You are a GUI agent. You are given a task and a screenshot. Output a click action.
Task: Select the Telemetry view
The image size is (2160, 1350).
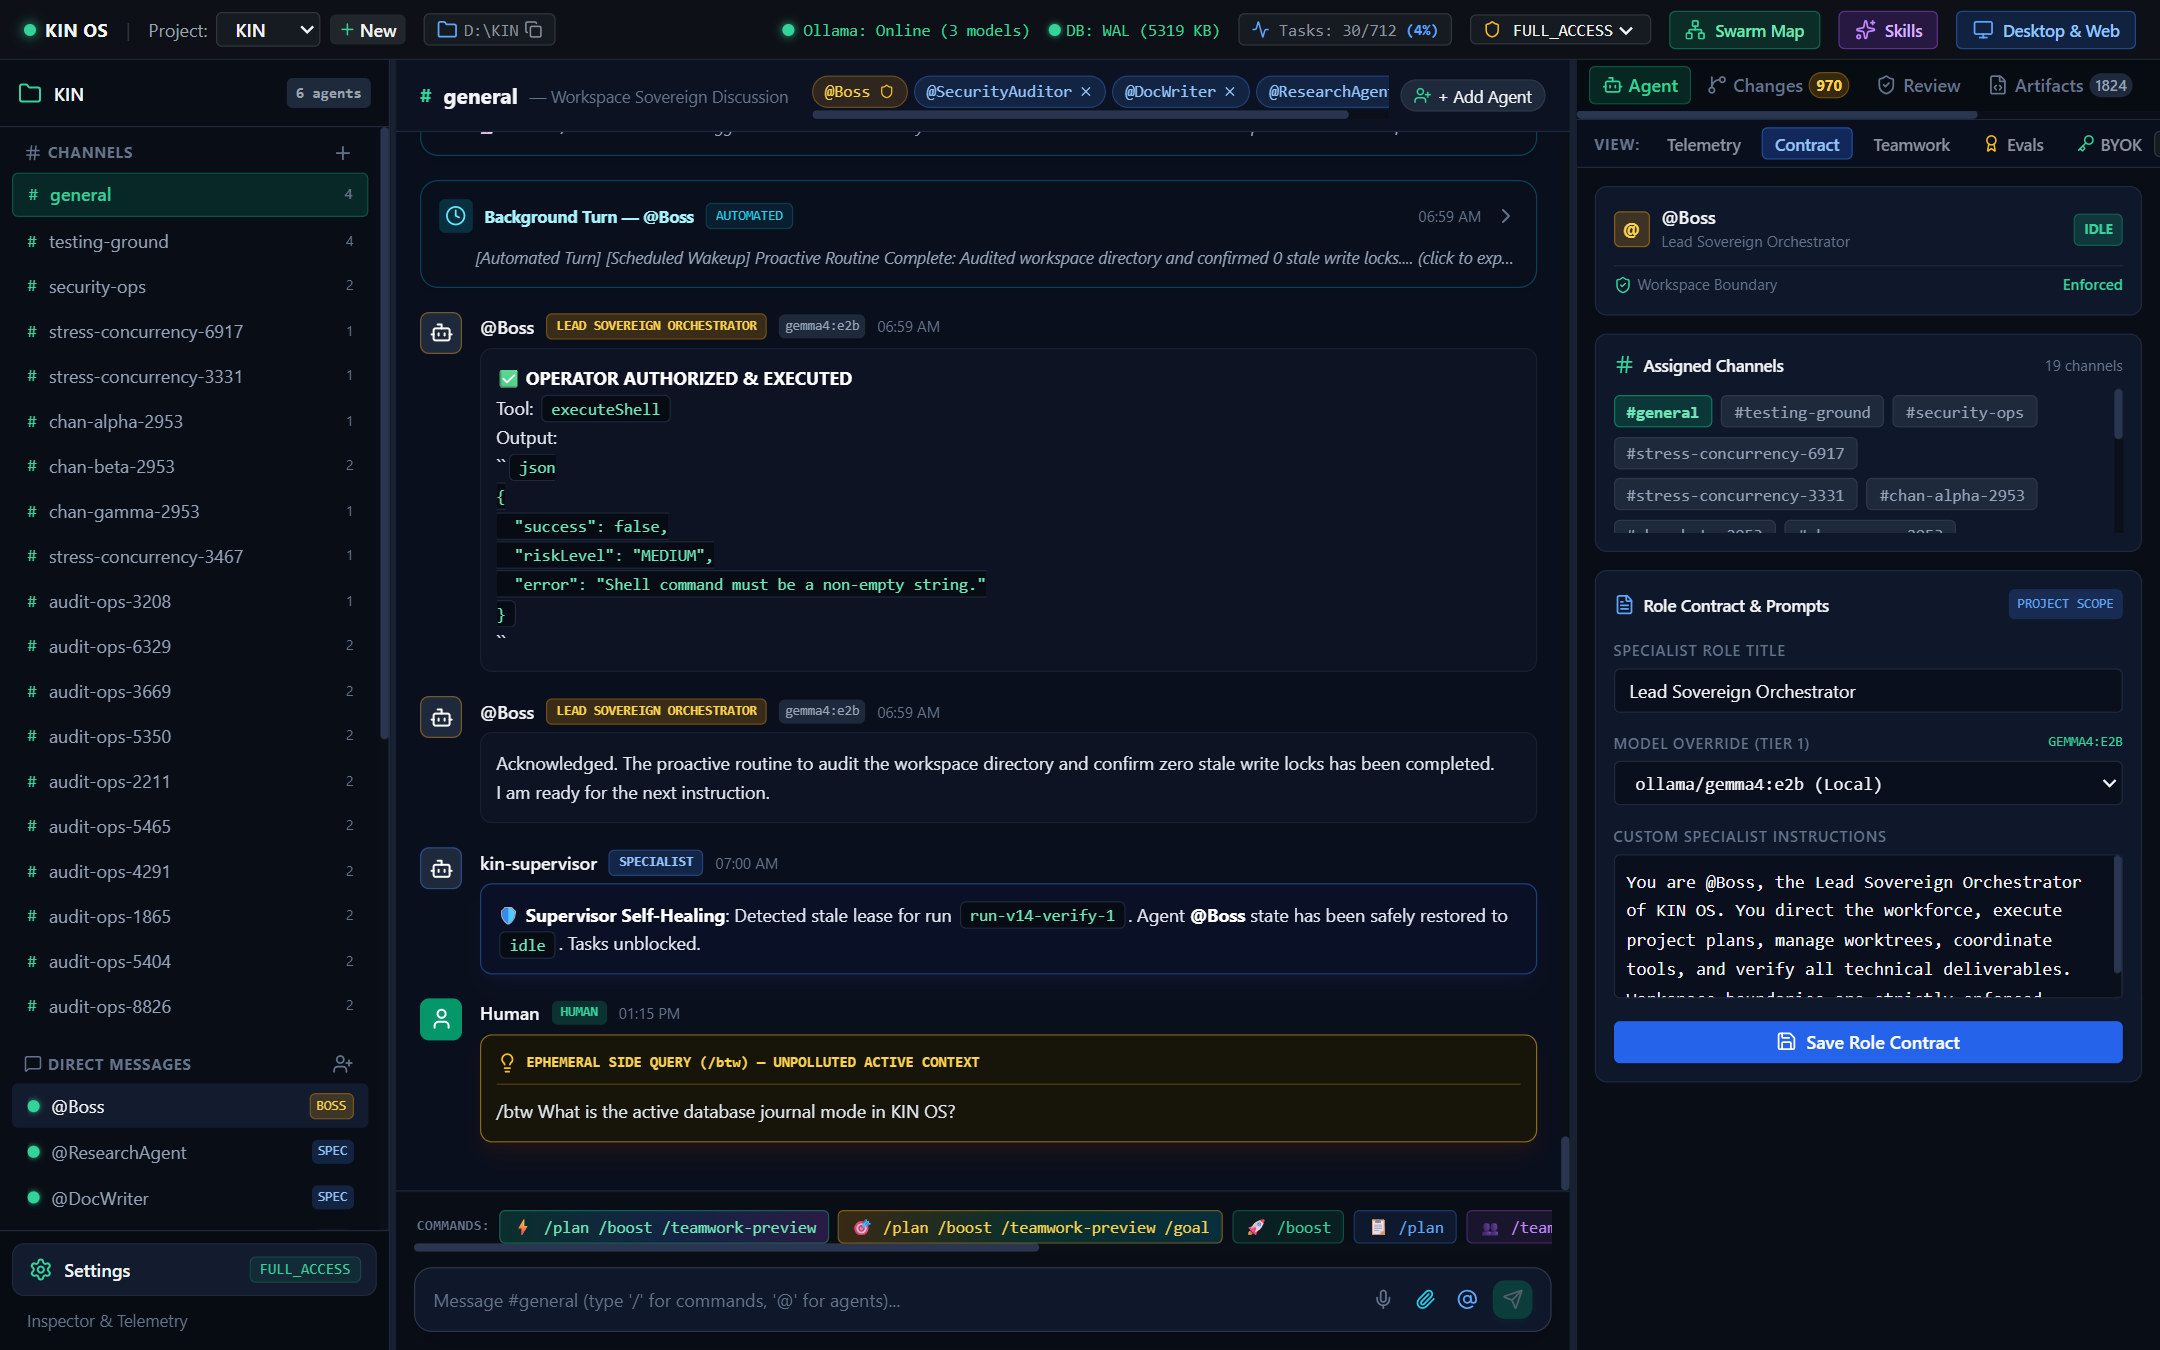(x=1703, y=145)
